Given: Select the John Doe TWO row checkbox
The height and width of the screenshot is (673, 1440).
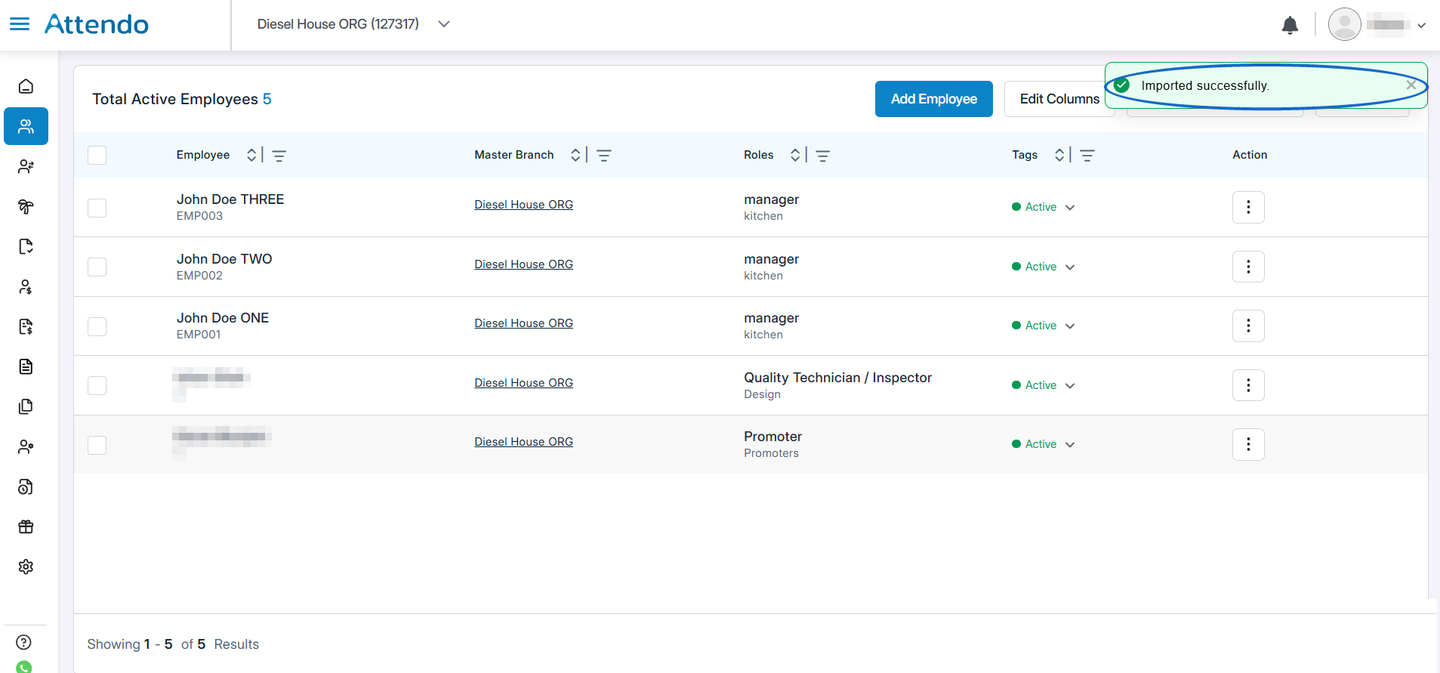Looking at the screenshot, I should point(97,267).
